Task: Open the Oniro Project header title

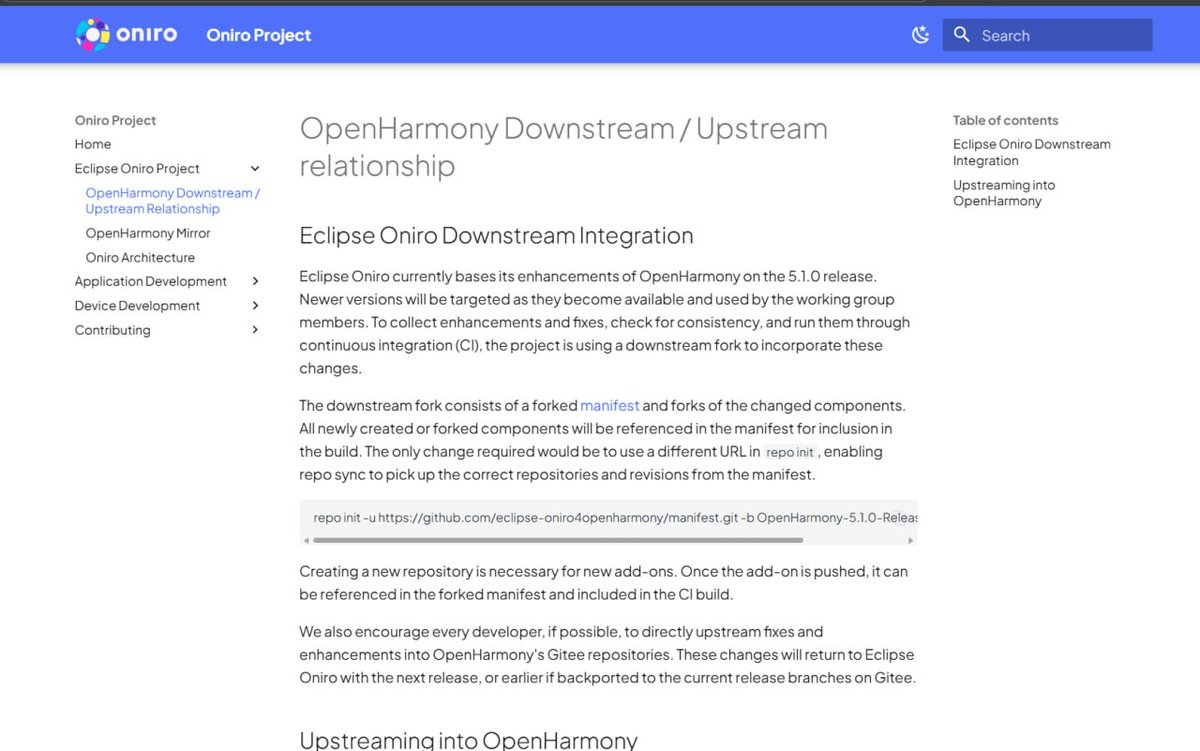Action: 258,35
